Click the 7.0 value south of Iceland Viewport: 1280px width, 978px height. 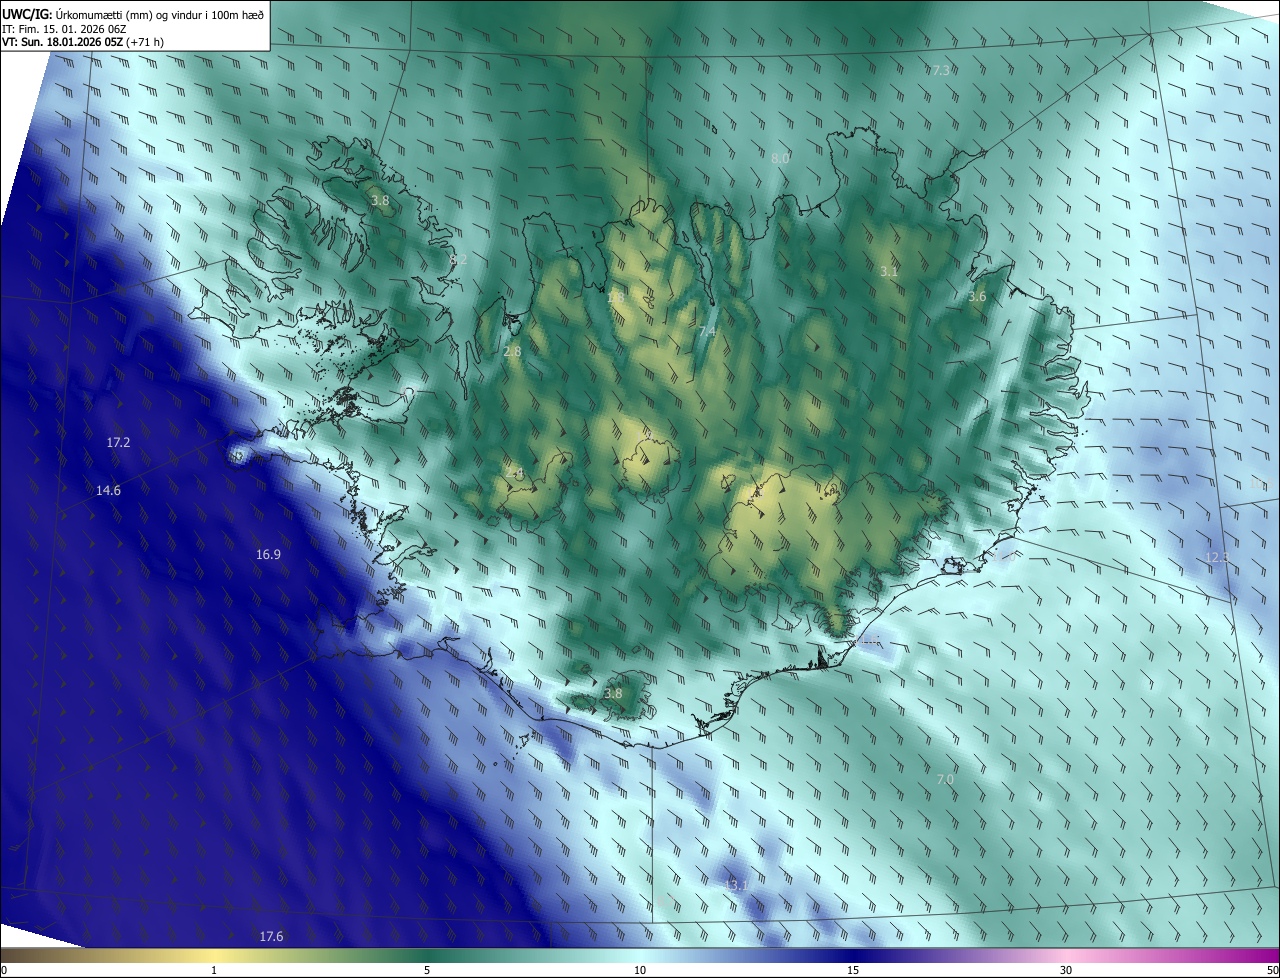945,779
